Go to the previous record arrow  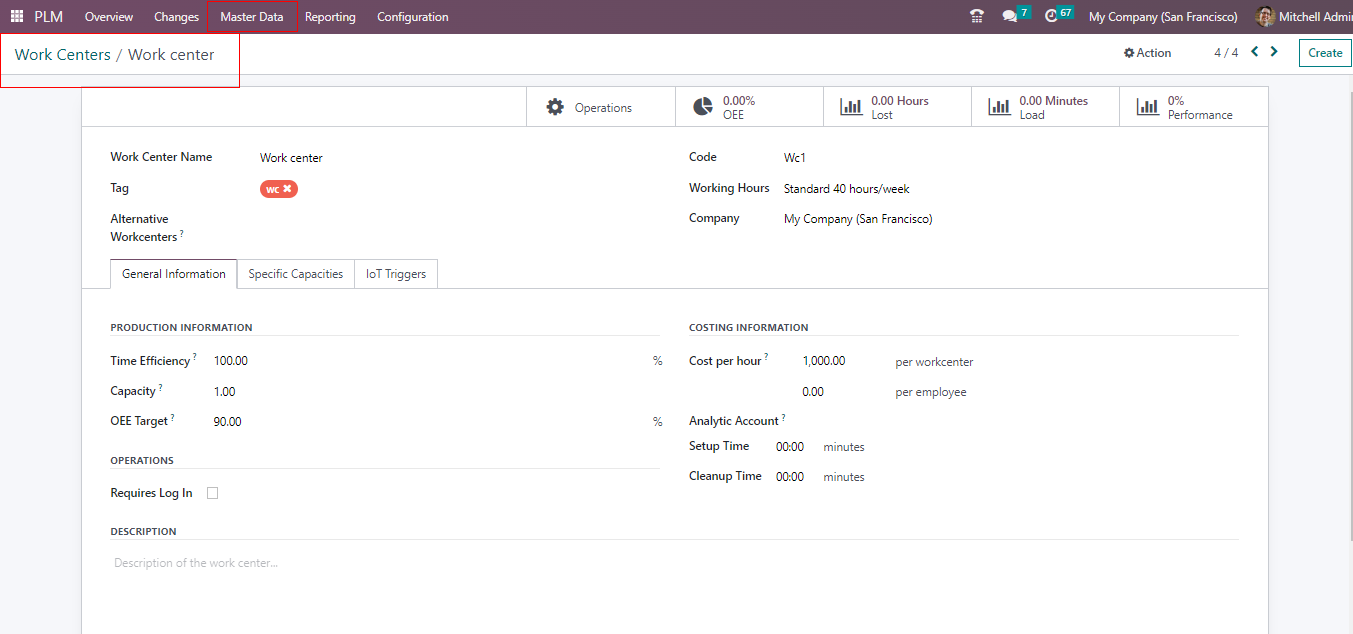1255,52
